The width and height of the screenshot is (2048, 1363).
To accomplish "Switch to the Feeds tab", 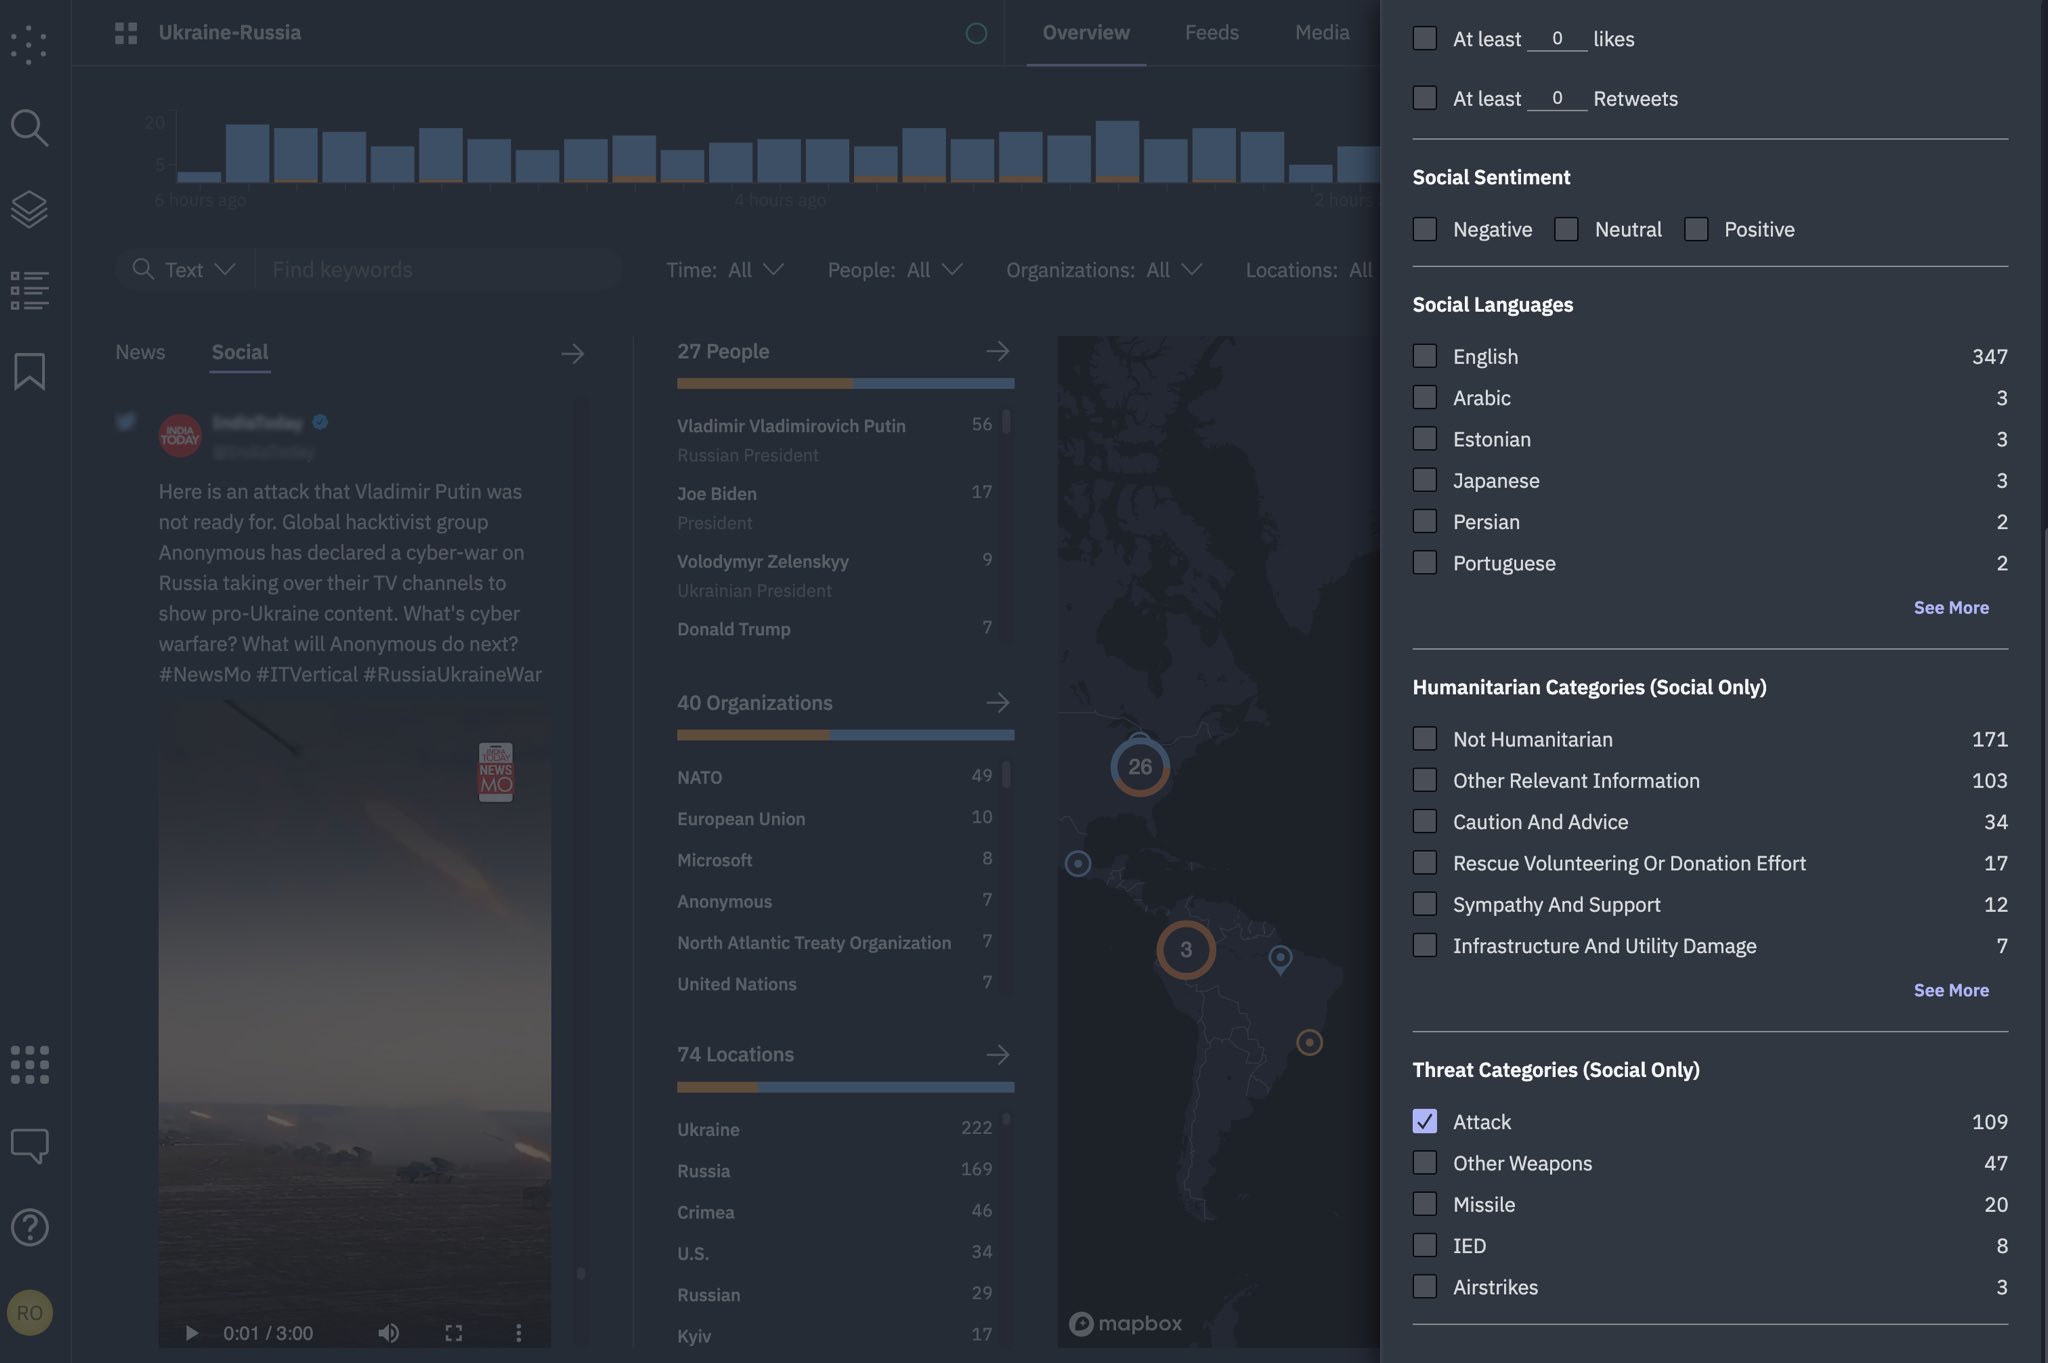I will 1211,32.
